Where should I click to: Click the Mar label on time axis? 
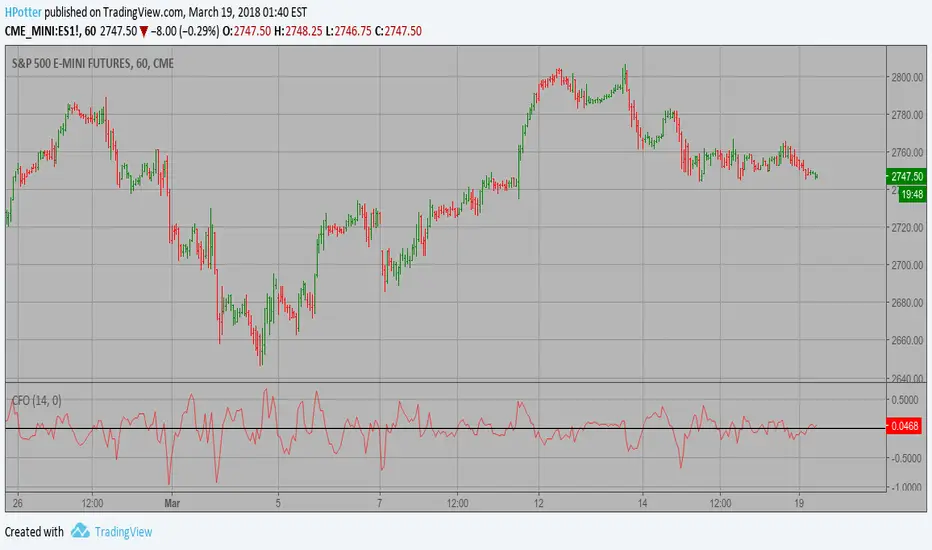coord(172,503)
